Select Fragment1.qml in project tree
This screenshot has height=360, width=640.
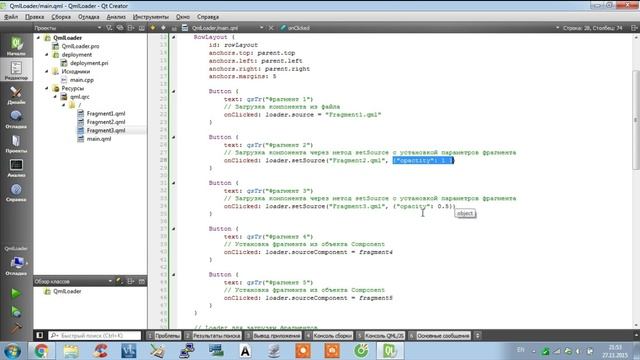coord(106,113)
